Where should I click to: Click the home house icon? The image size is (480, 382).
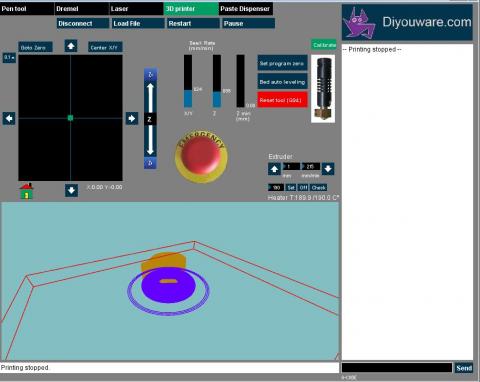27,191
